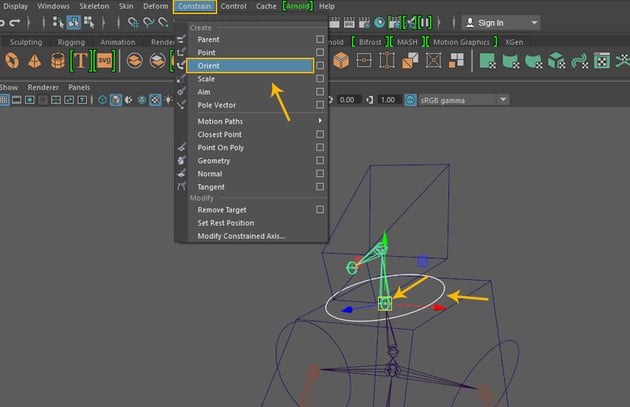Screen dimensions: 630x407
Task: Open the option box for Pole Vector
Action: coord(320,104)
